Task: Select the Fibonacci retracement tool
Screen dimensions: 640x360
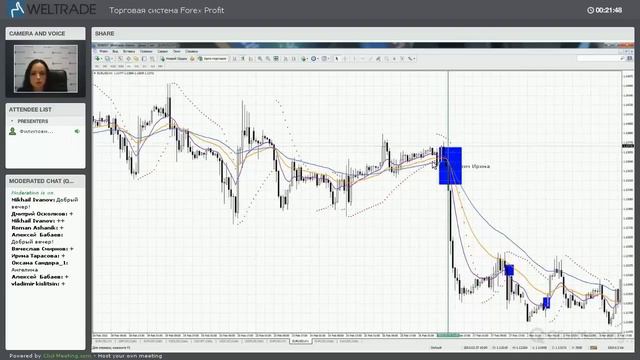Action: point(387,59)
